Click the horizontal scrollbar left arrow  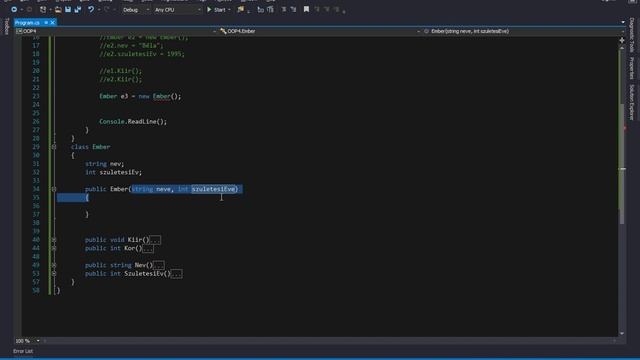[x=45, y=341]
